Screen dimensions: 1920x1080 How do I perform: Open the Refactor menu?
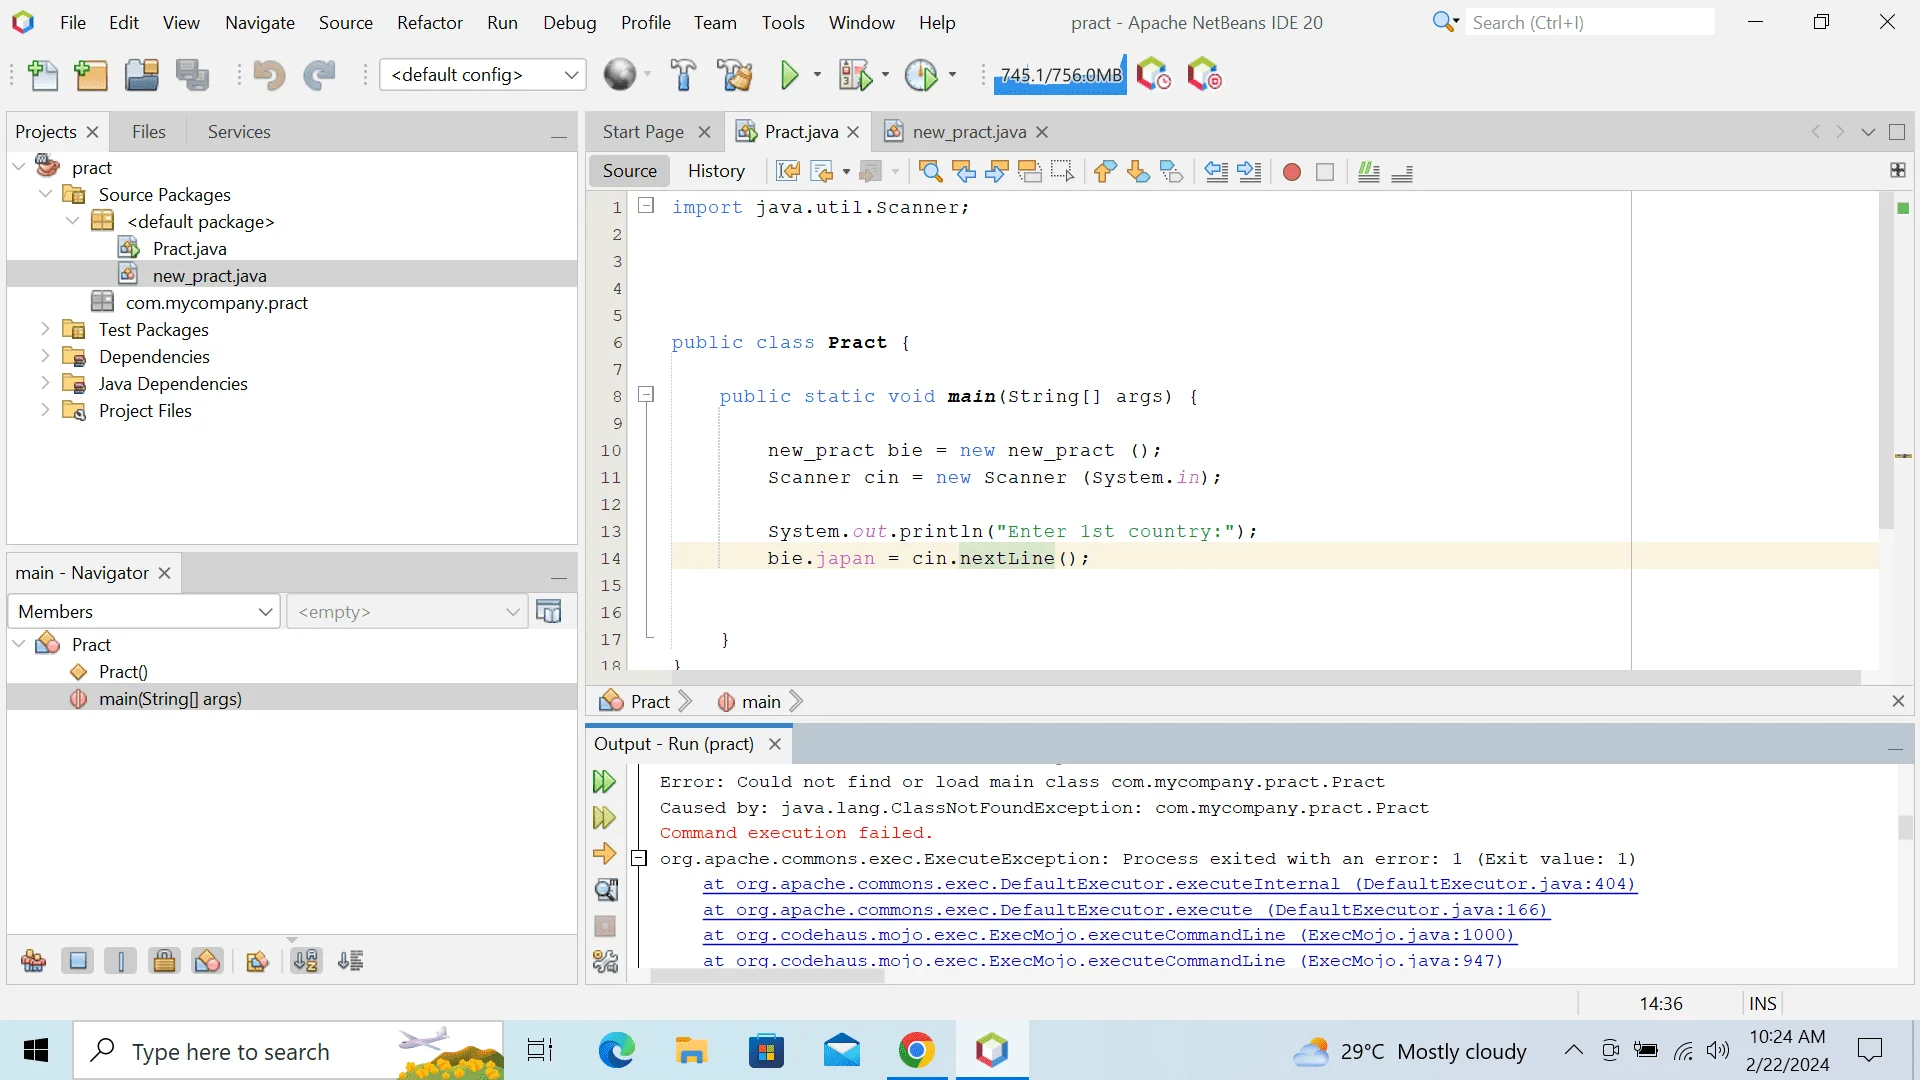[430, 22]
